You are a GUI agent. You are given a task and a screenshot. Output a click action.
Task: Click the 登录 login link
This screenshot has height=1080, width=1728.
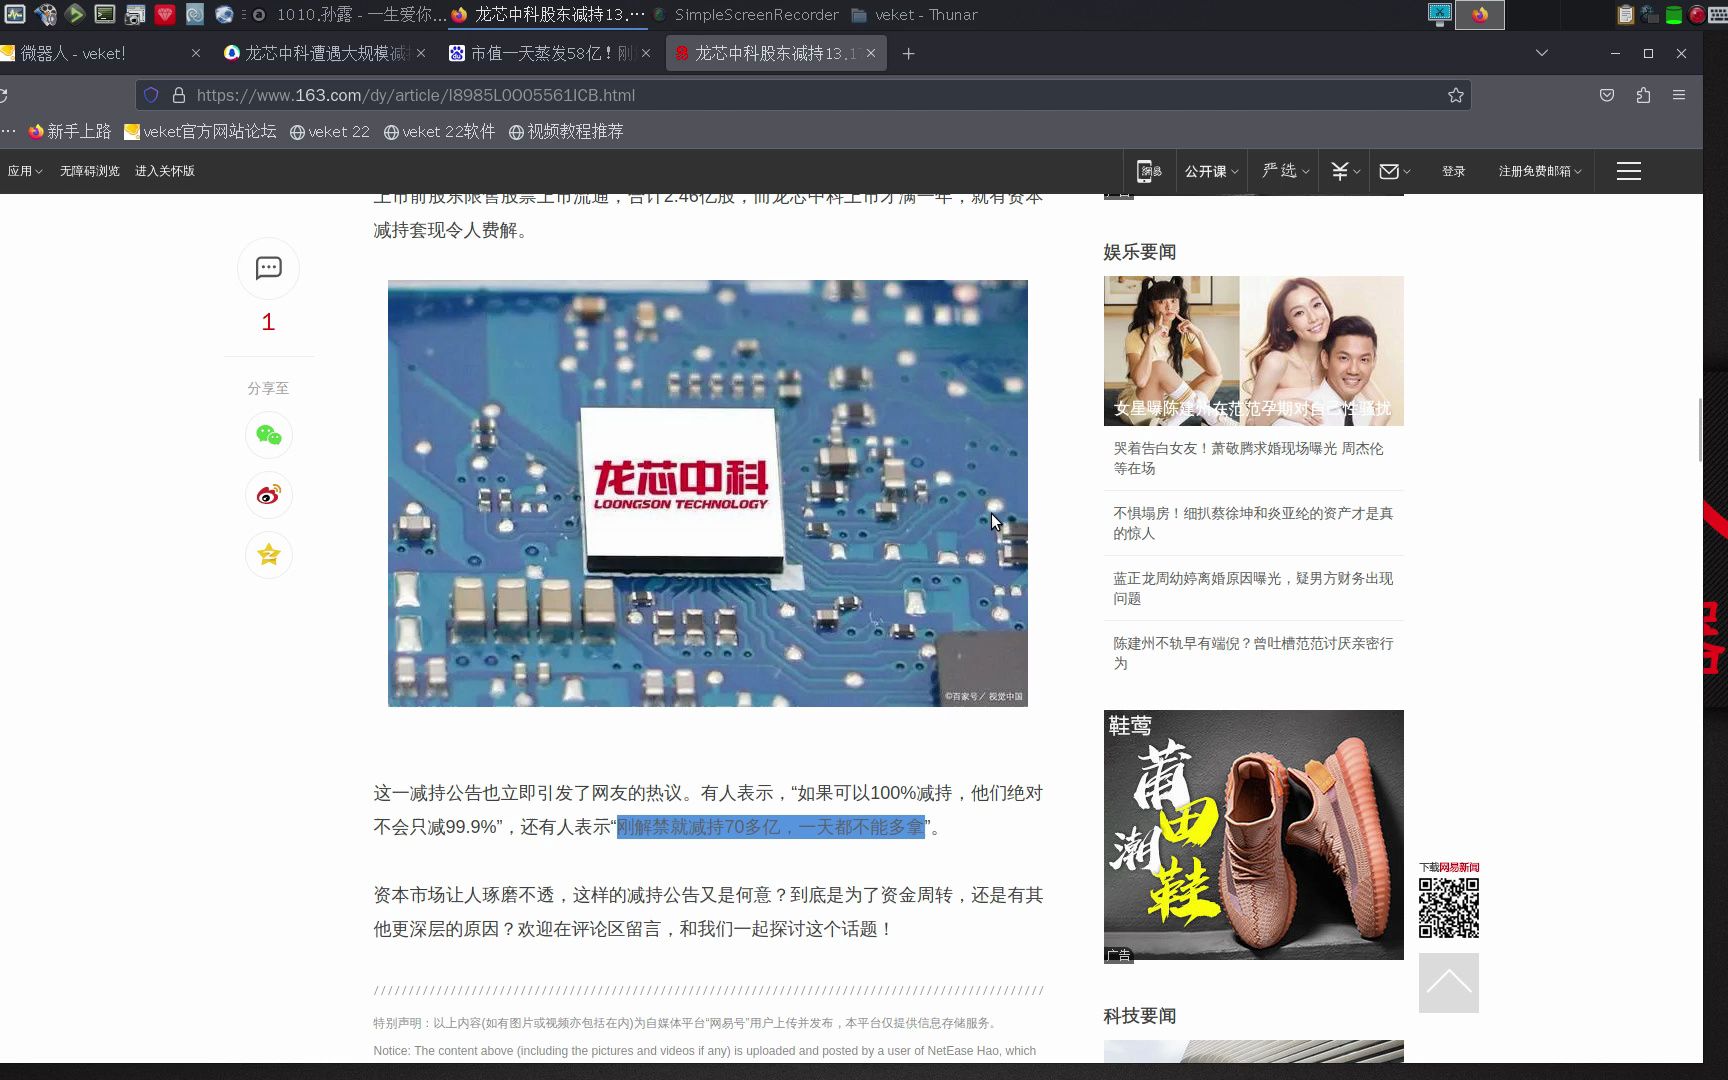pyautogui.click(x=1454, y=171)
